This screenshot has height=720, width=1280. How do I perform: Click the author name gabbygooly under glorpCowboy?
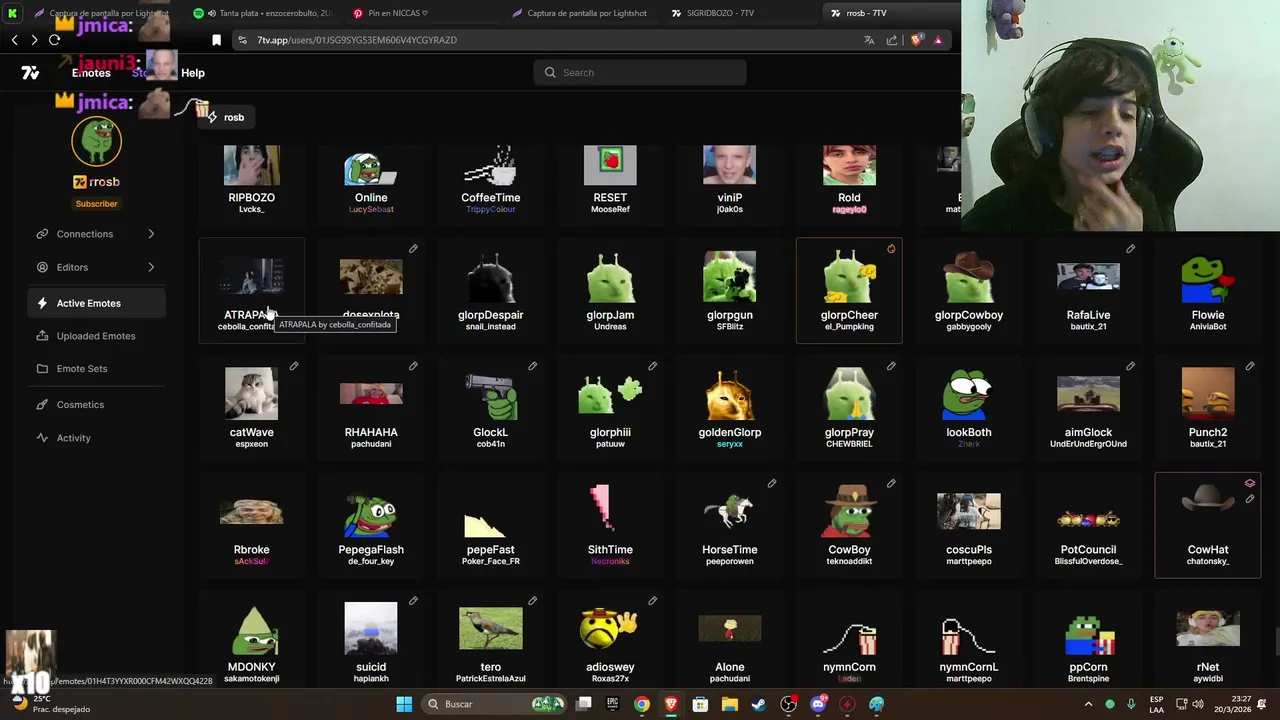coord(969,327)
